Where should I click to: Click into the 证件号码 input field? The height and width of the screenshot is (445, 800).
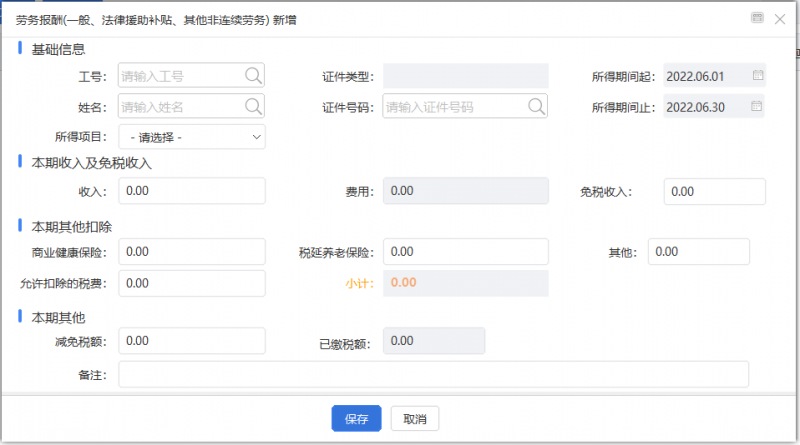coord(455,106)
